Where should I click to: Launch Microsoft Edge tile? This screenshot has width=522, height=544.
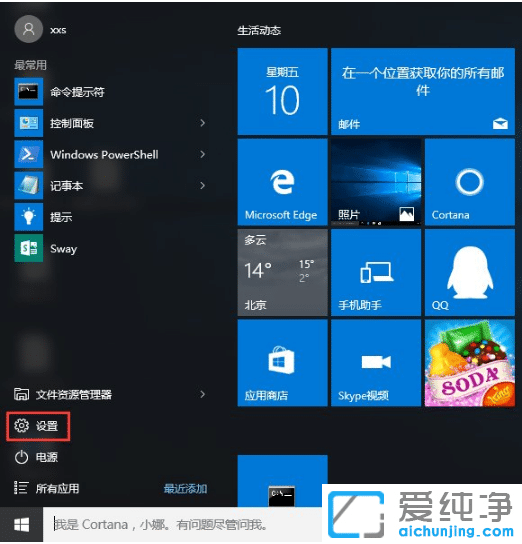pyautogui.click(x=282, y=182)
